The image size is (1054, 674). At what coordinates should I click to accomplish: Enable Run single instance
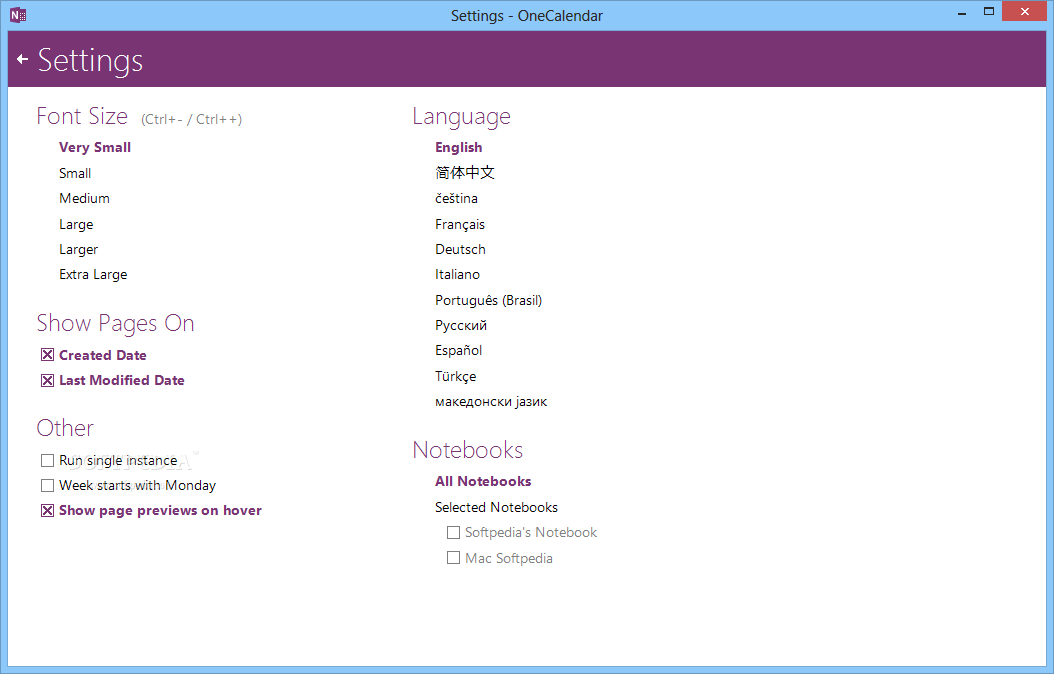click(47, 460)
